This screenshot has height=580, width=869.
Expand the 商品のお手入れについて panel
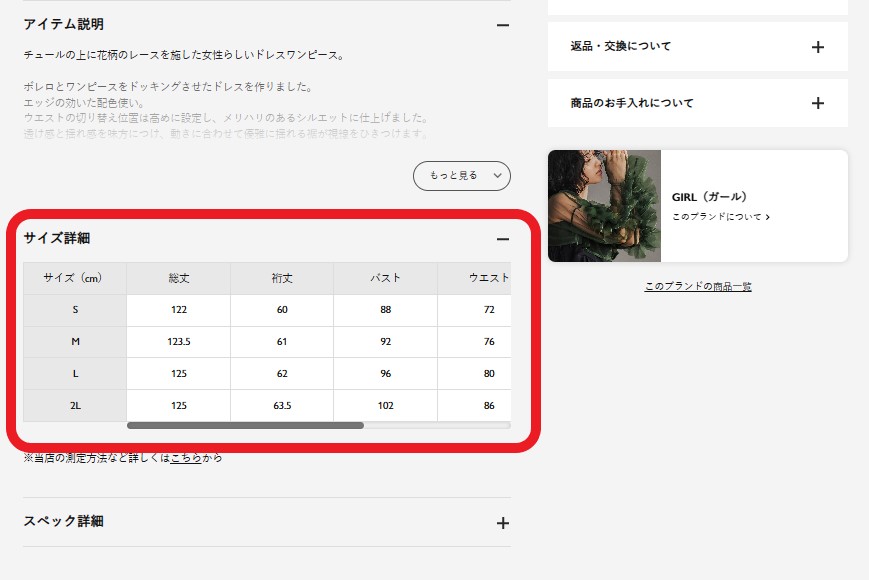[x=698, y=103]
